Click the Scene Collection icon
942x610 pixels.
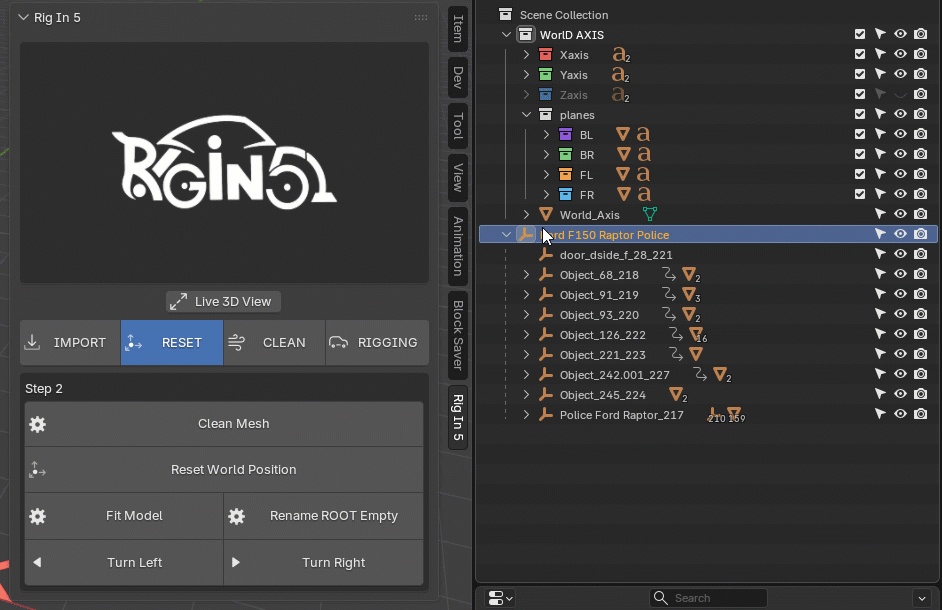click(x=505, y=14)
